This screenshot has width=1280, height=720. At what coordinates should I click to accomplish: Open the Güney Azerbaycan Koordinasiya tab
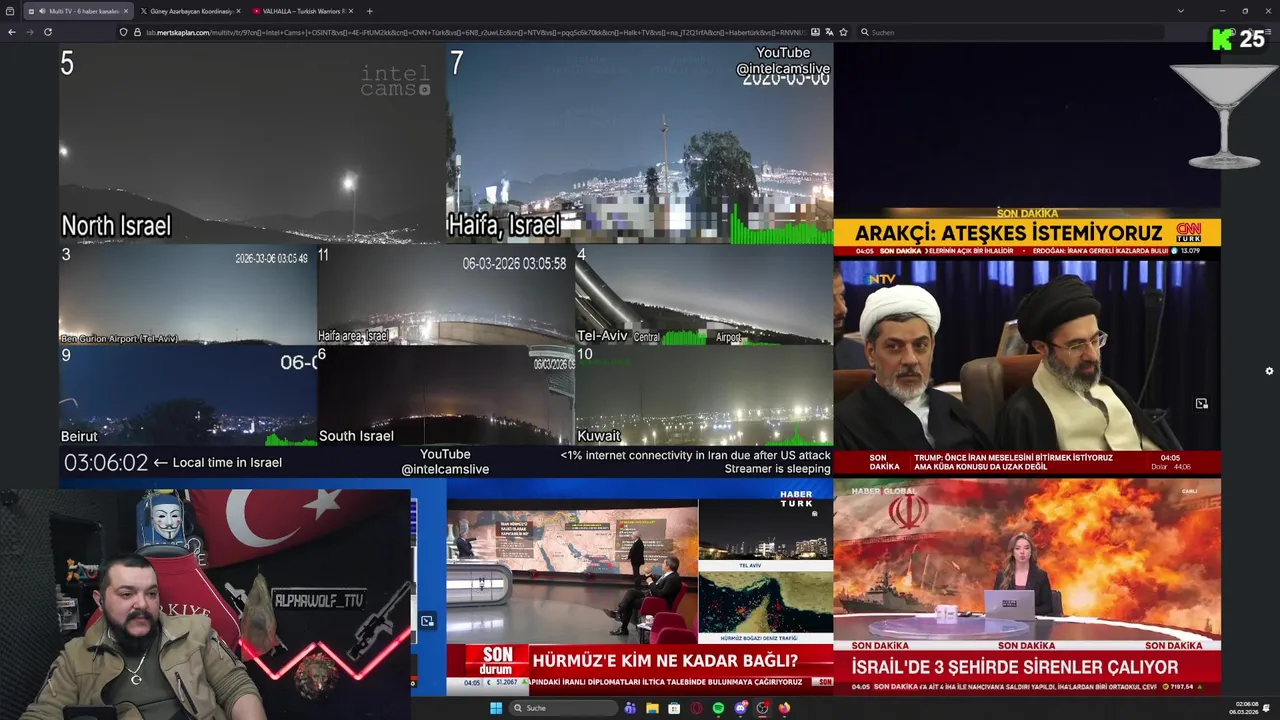coord(190,11)
